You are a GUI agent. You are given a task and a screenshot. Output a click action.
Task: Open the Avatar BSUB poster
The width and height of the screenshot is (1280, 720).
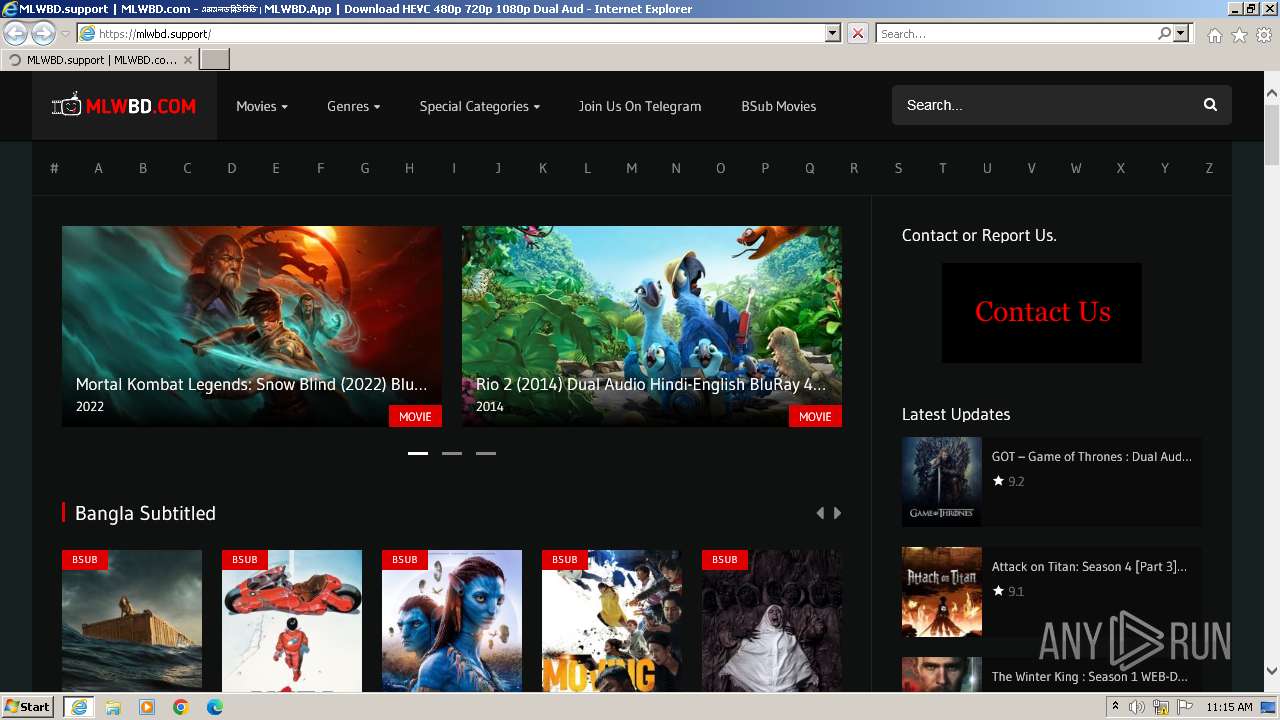(x=452, y=621)
